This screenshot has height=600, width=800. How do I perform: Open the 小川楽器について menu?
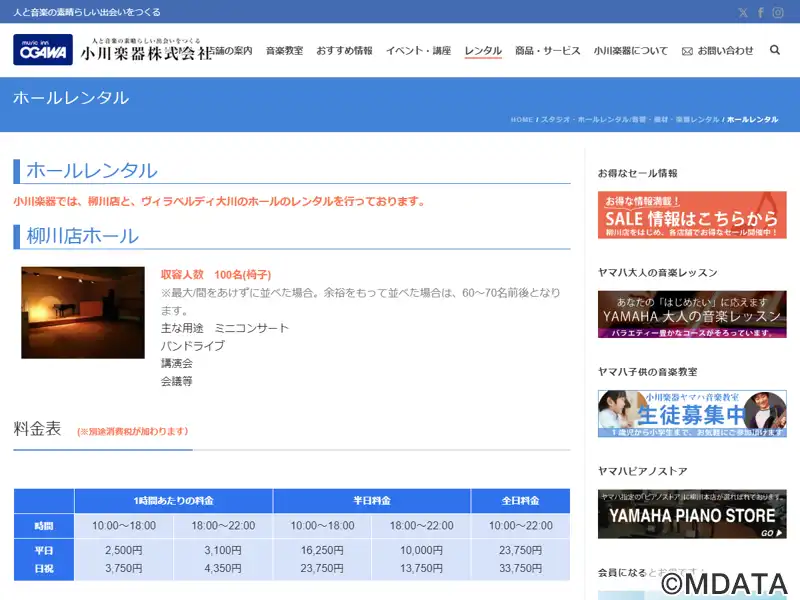pos(631,51)
